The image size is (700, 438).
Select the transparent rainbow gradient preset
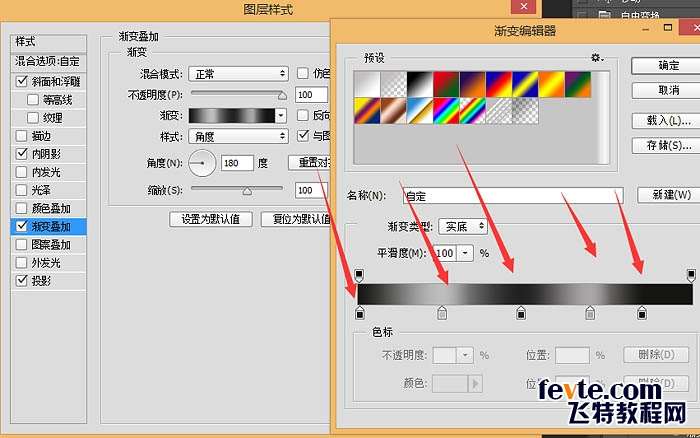pos(472,110)
